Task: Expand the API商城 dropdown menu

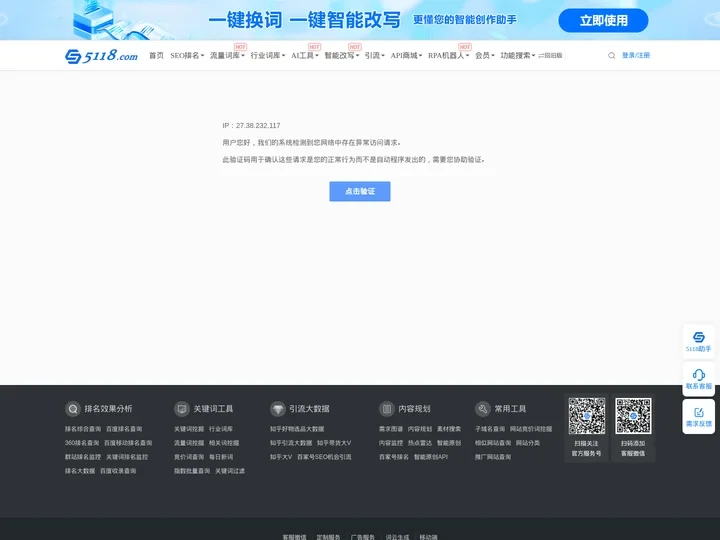Action: [x=406, y=56]
